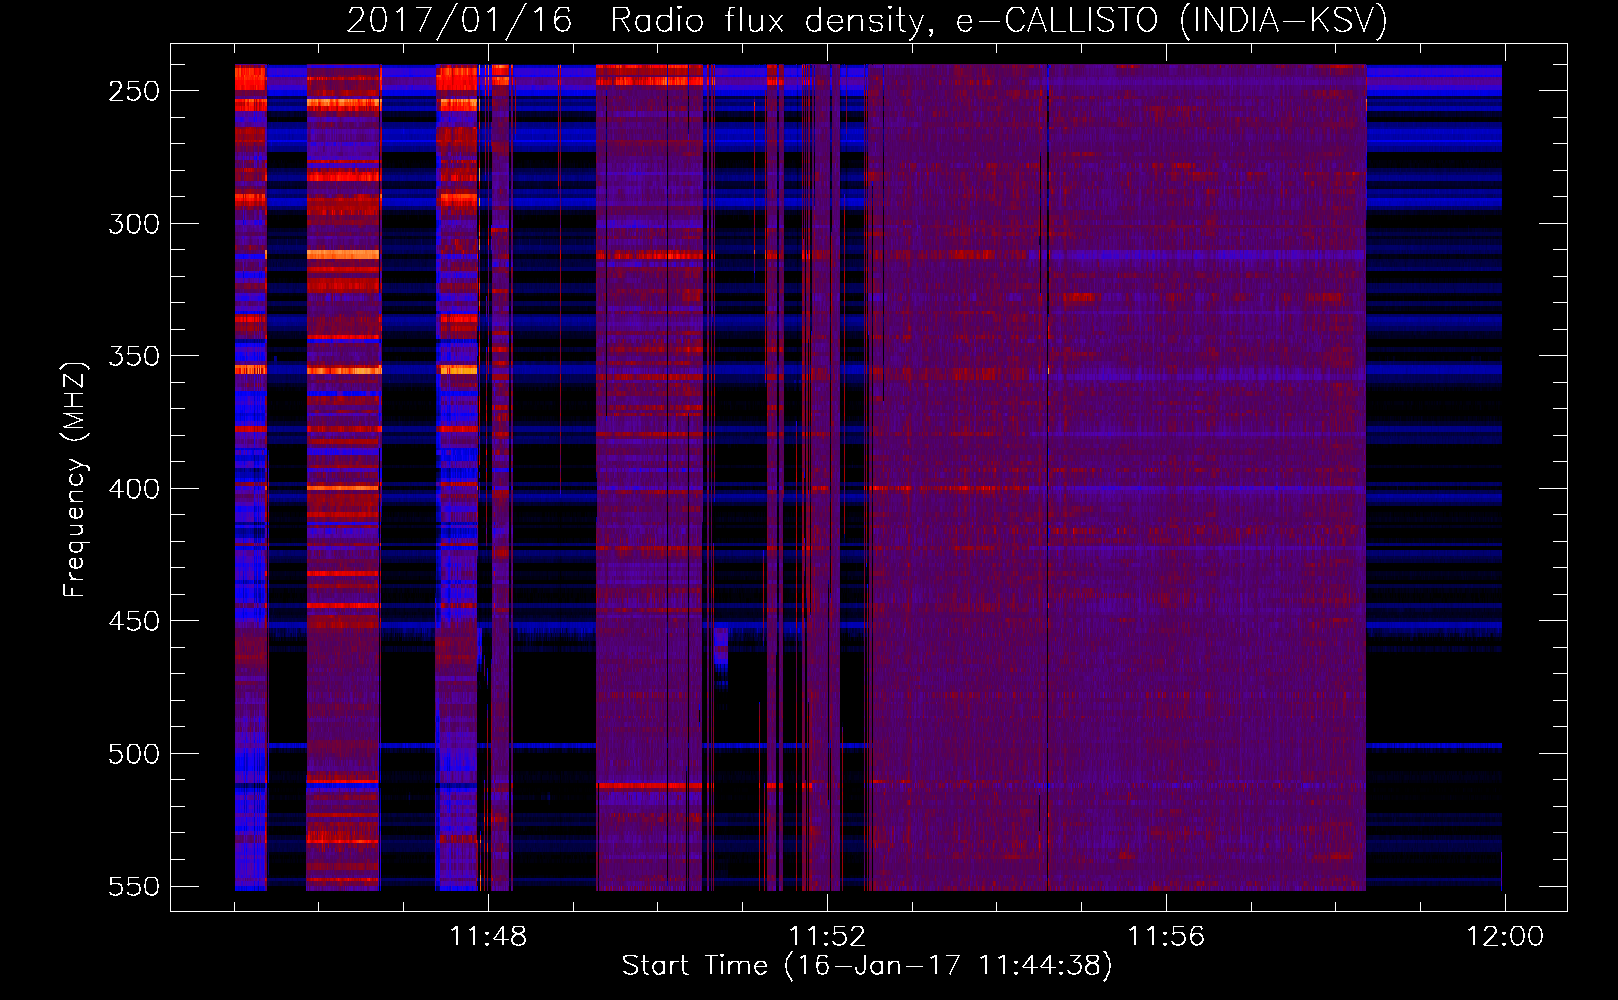
Task: Click the 500 frequency tick label
Action: pos(134,754)
